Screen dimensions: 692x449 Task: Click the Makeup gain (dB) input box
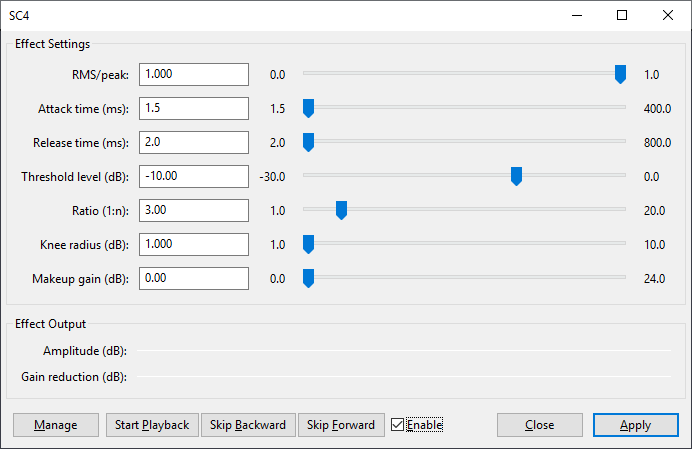tap(194, 279)
